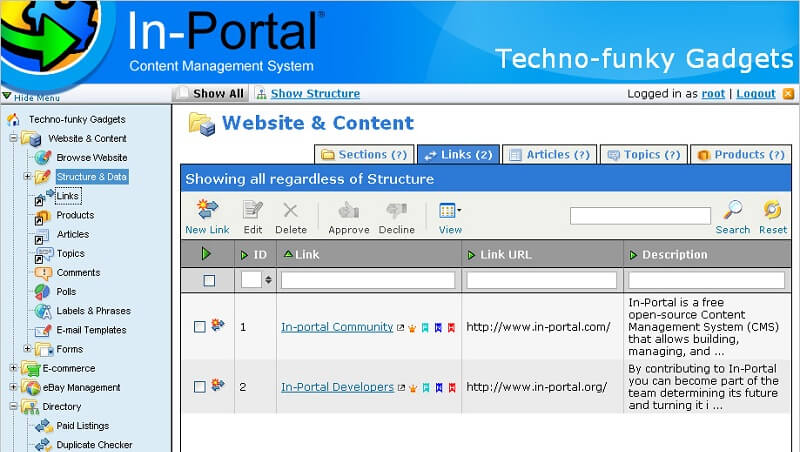
Task: Click the Reset search icon
Action: 772,209
